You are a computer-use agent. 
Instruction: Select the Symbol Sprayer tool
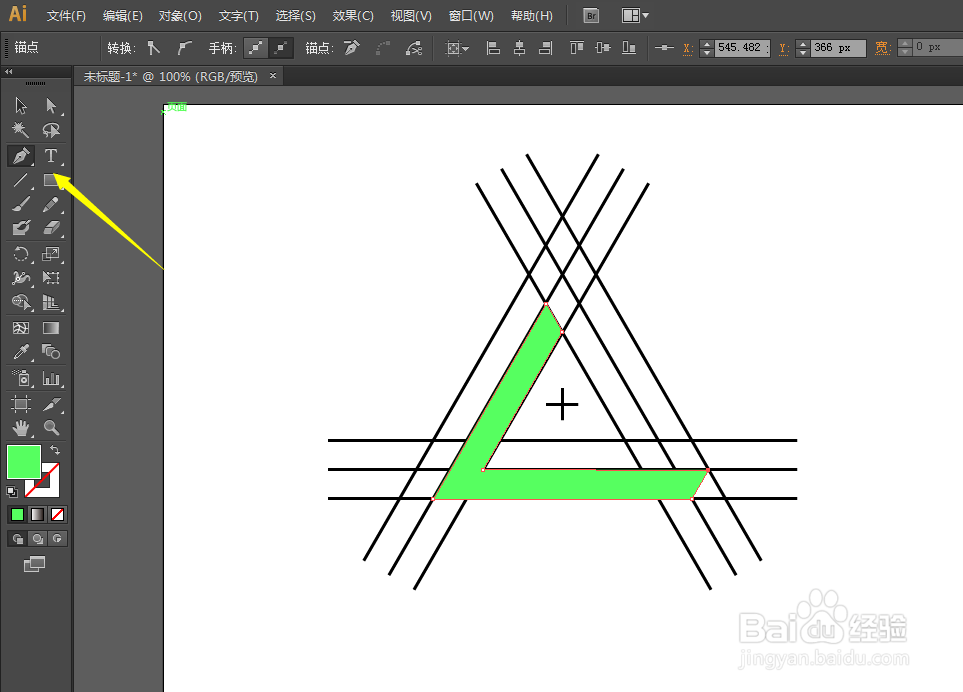pos(21,378)
